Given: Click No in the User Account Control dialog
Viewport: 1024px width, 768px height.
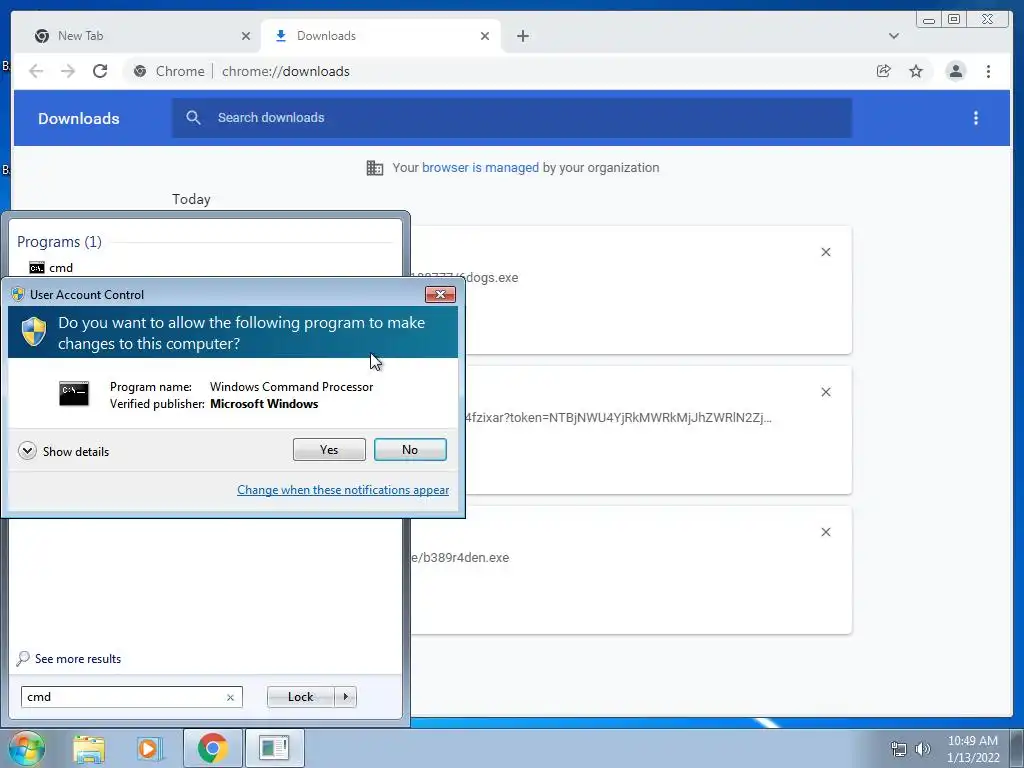Looking at the screenshot, I should [x=410, y=449].
